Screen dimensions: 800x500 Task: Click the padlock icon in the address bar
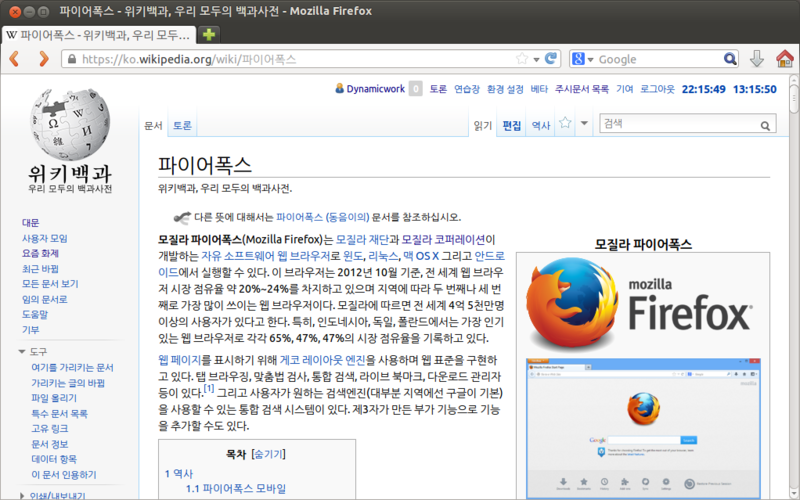72,59
